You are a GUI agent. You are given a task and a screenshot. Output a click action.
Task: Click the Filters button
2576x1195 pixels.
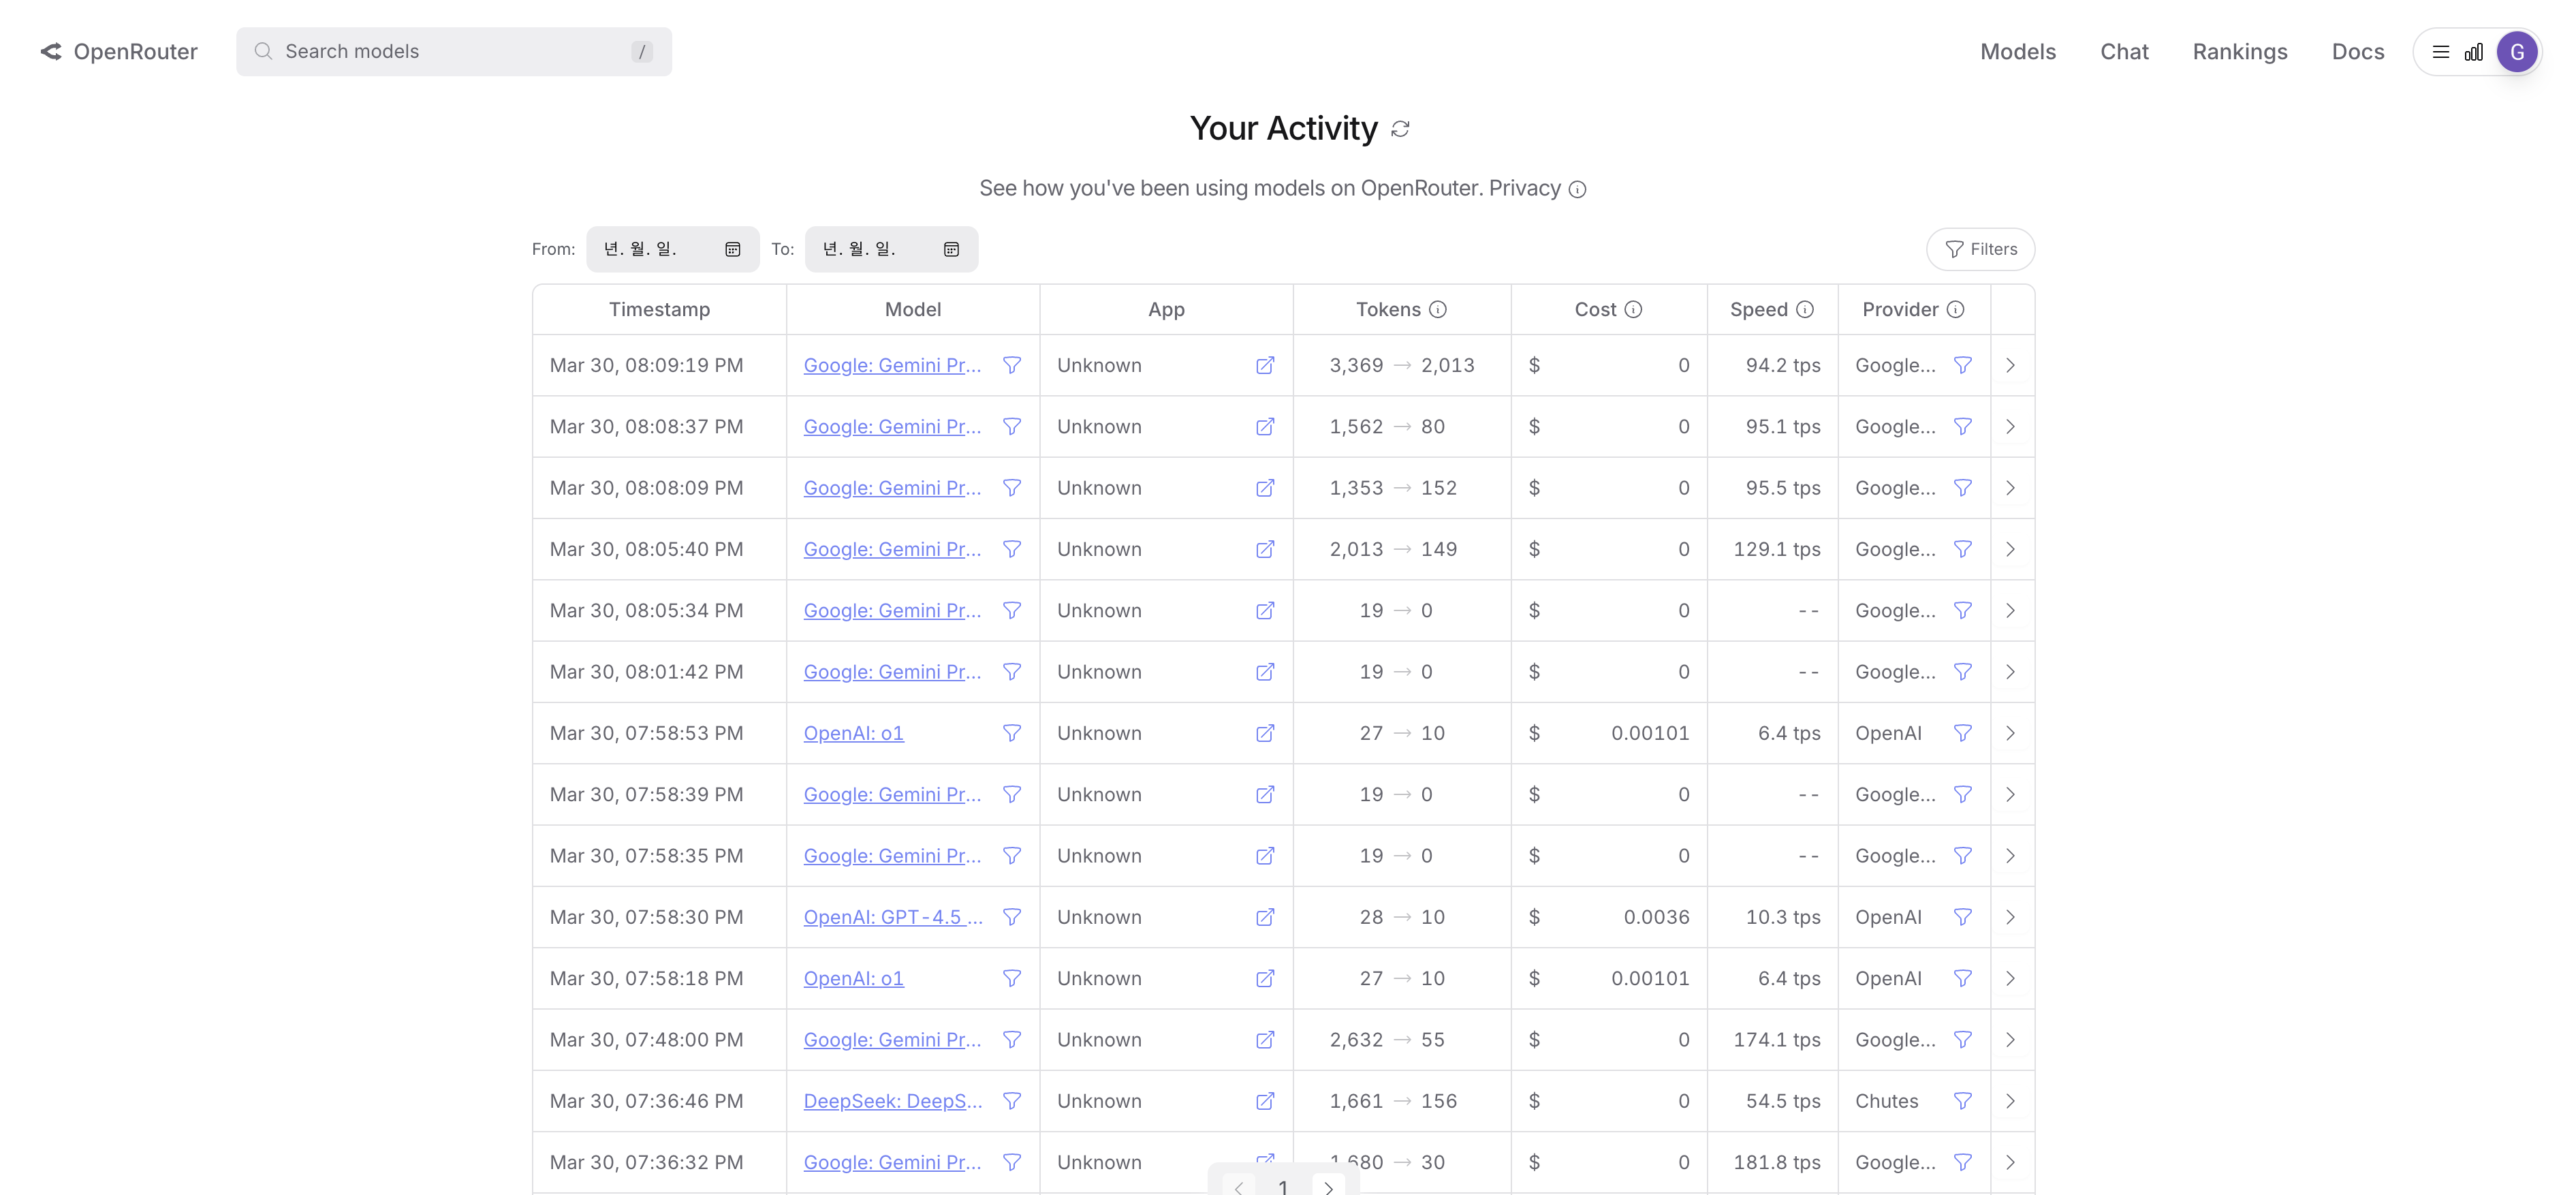click(x=1980, y=249)
